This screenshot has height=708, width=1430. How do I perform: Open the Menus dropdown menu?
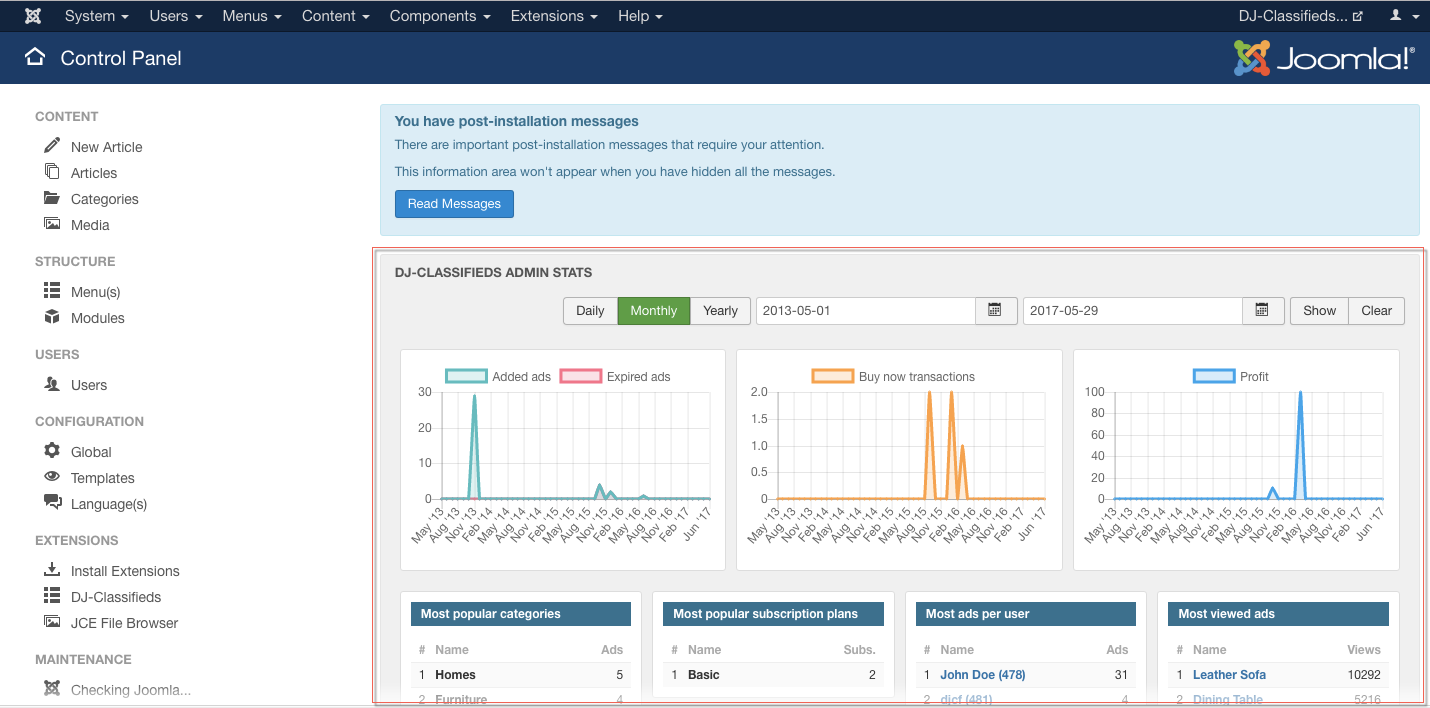tap(252, 16)
